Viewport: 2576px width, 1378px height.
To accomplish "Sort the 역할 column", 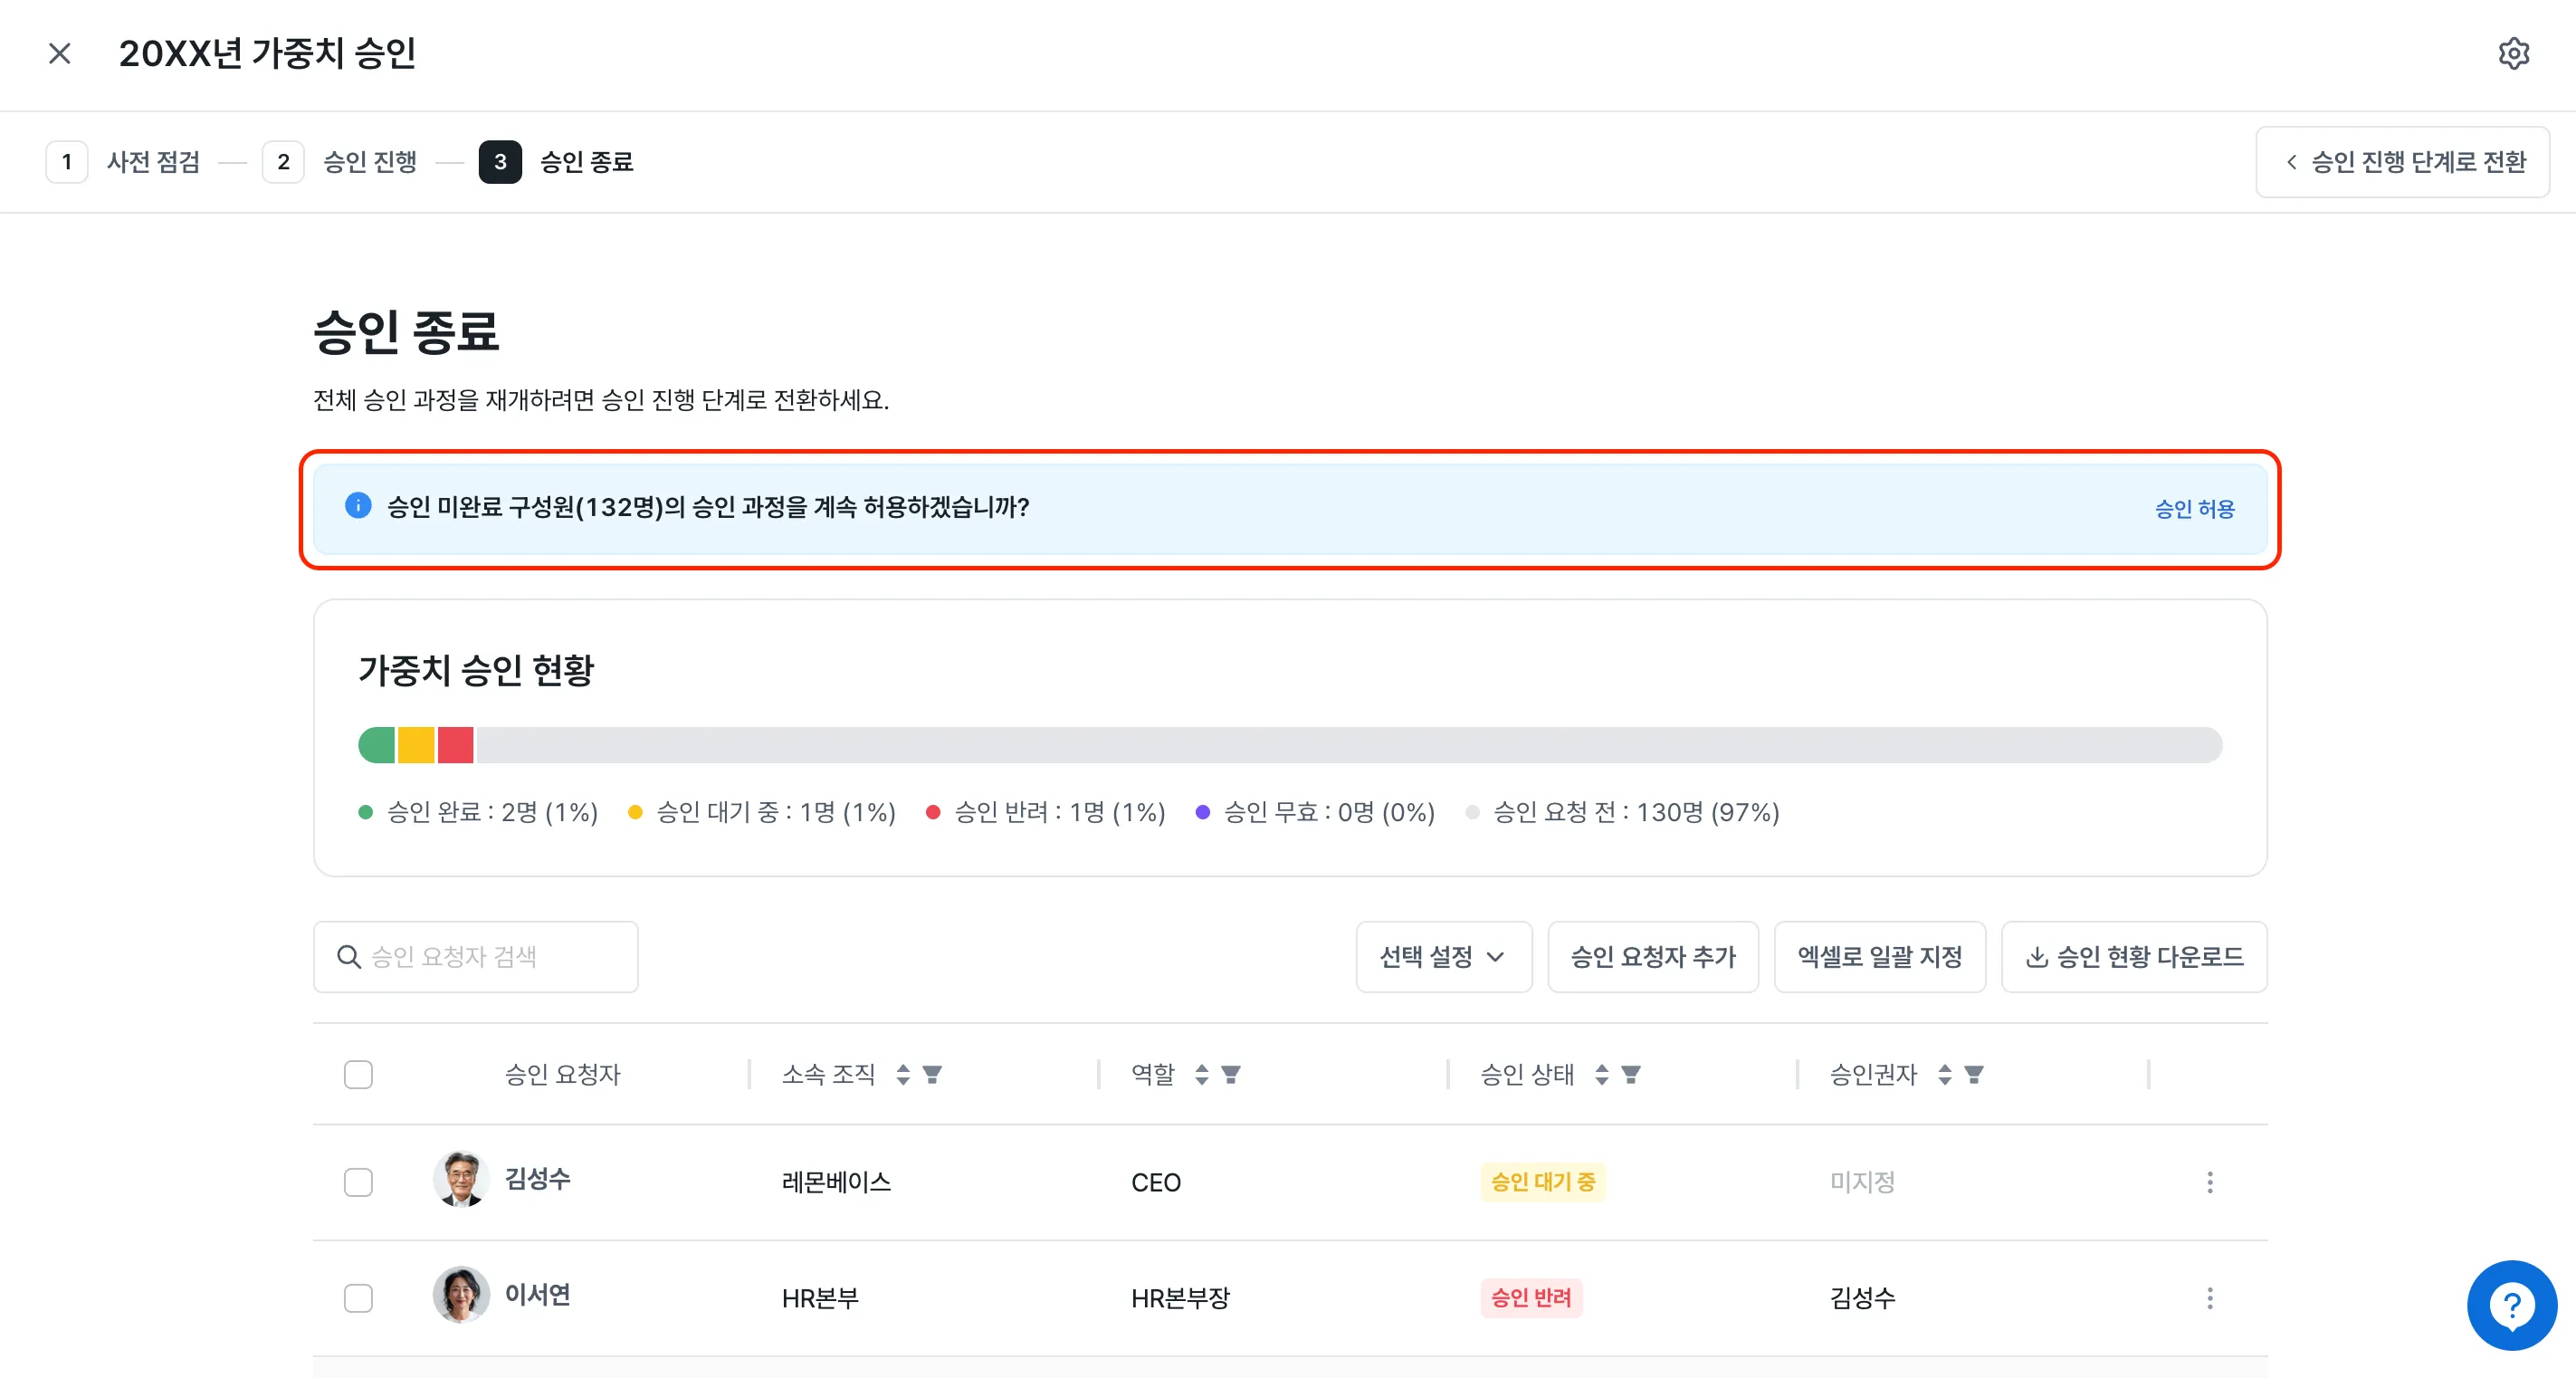I will point(1202,1074).
